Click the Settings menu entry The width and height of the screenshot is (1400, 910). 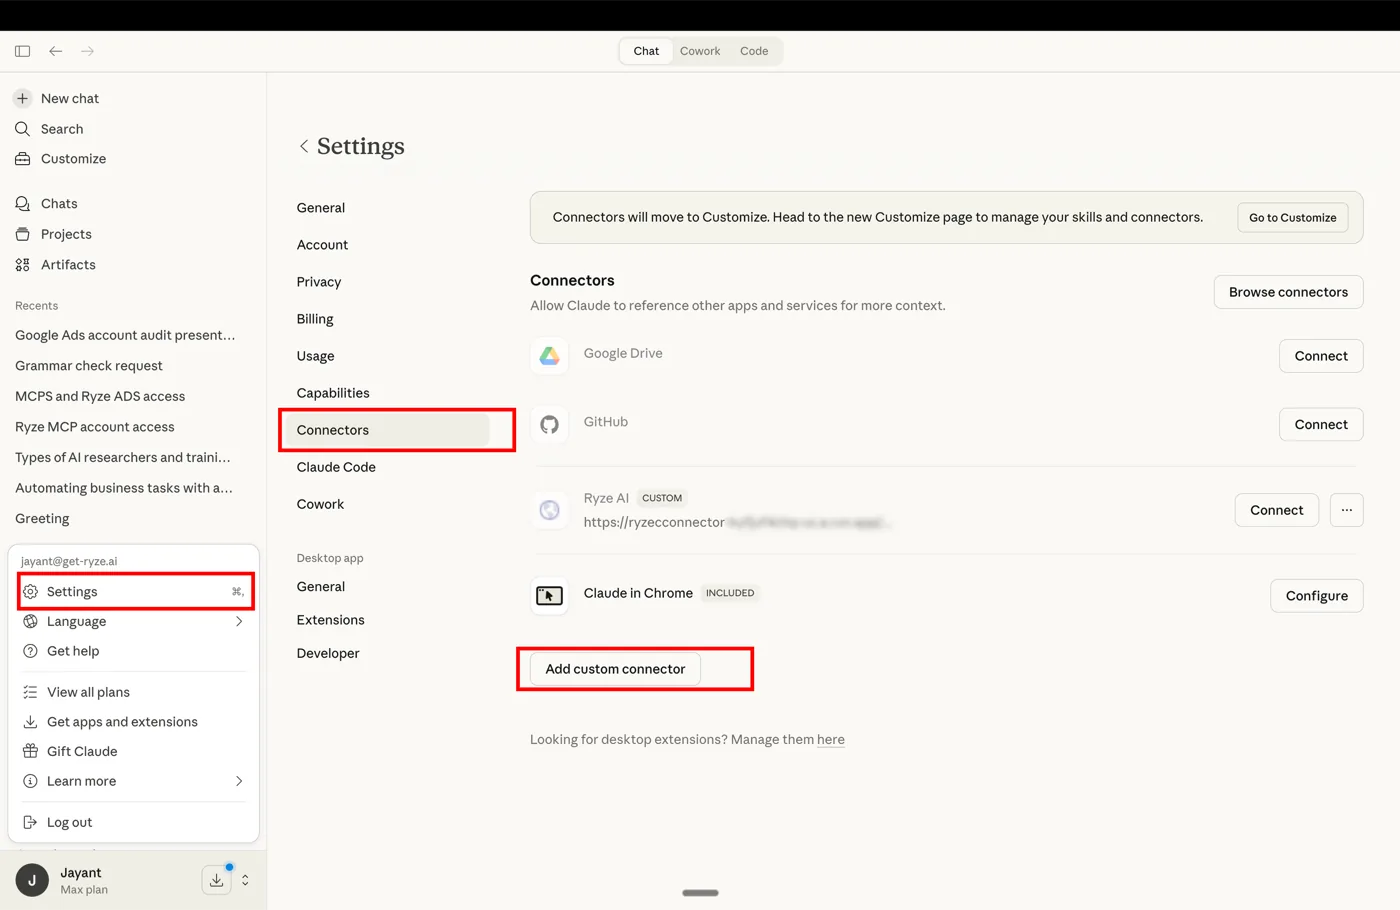135,592
